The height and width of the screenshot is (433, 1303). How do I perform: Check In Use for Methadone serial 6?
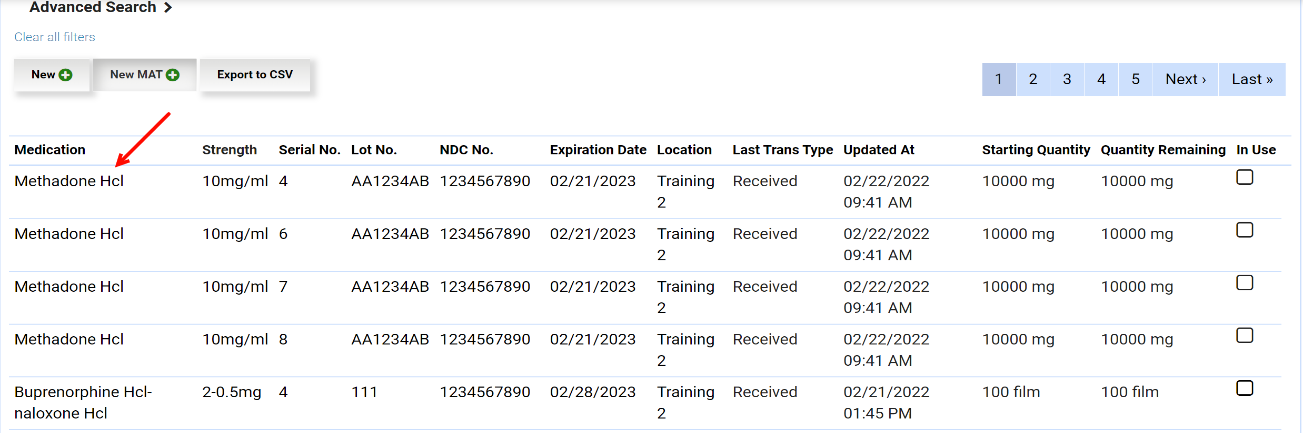pos(1245,230)
